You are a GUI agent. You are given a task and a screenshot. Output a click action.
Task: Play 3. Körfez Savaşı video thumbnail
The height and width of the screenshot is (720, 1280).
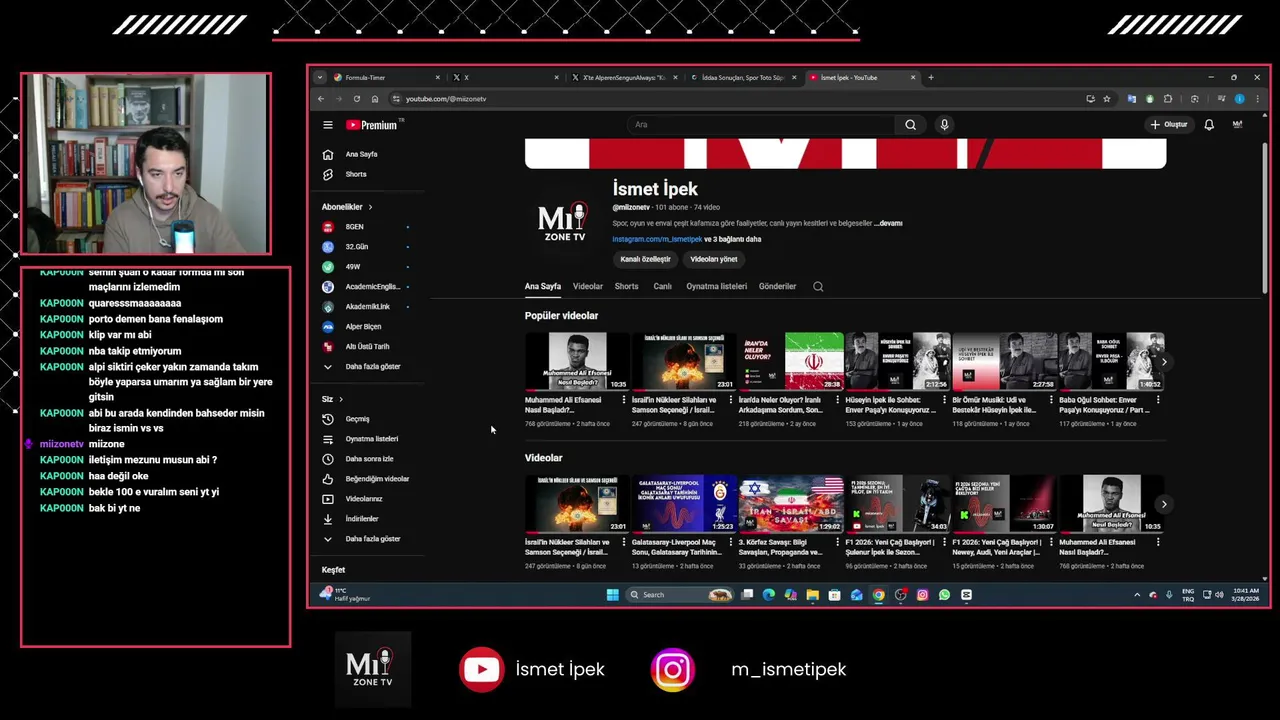791,503
